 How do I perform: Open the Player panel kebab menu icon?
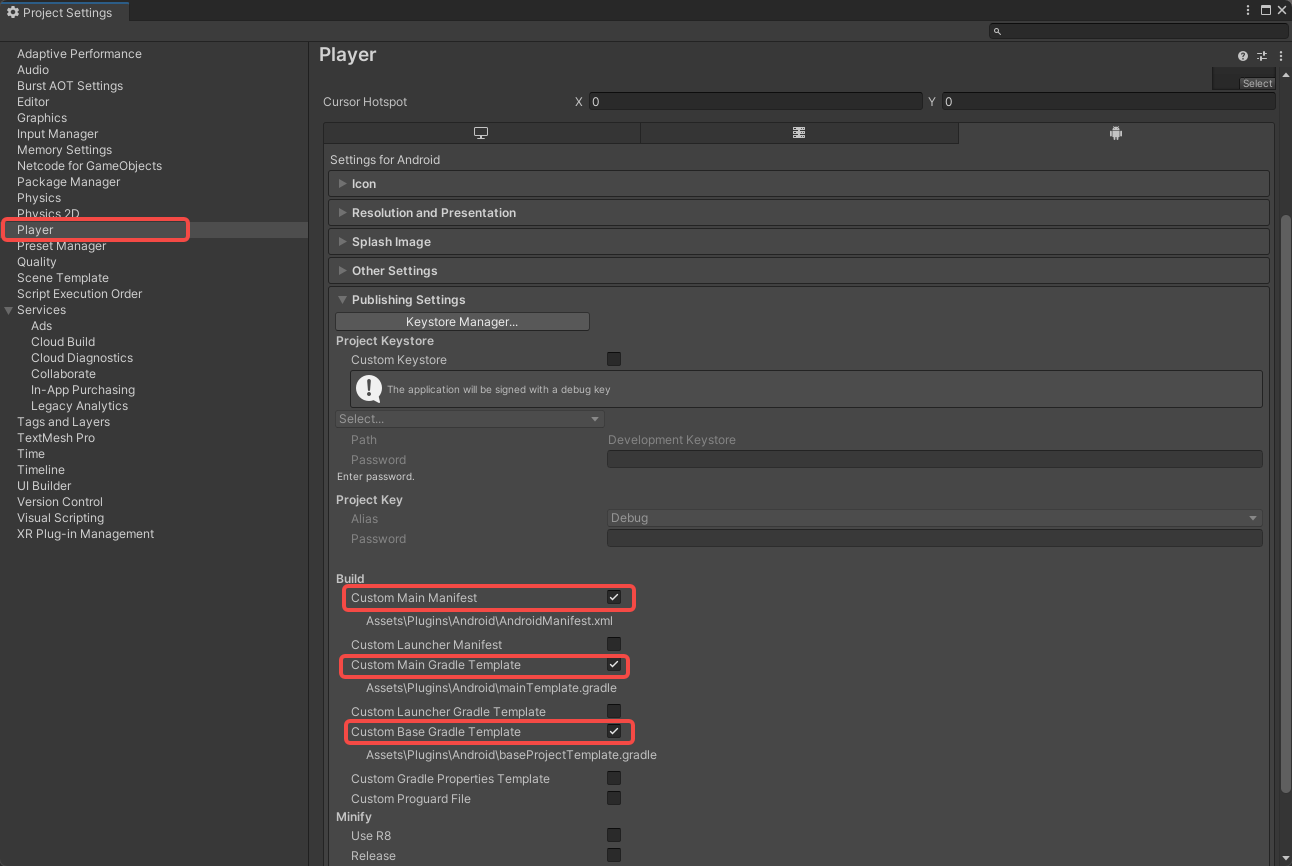click(1281, 56)
